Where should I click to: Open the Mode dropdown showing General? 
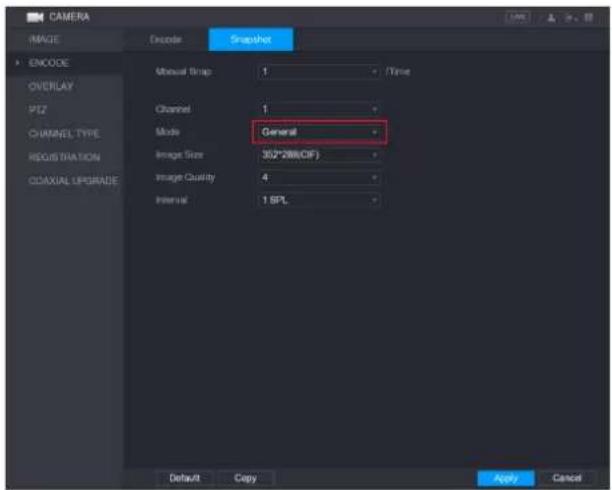(318, 132)
